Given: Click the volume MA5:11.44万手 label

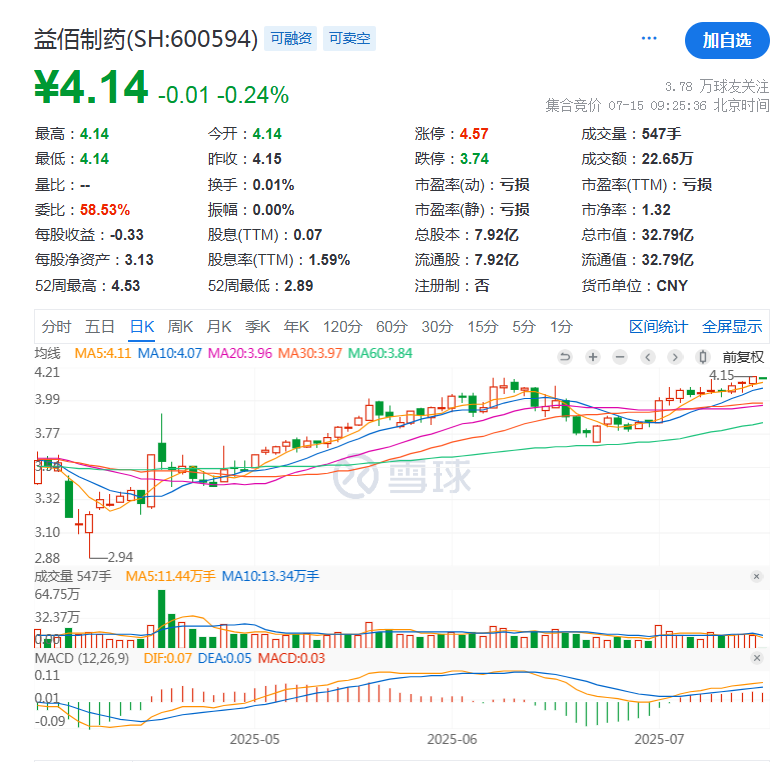Looking at the screenshot, I should point(170,576).
